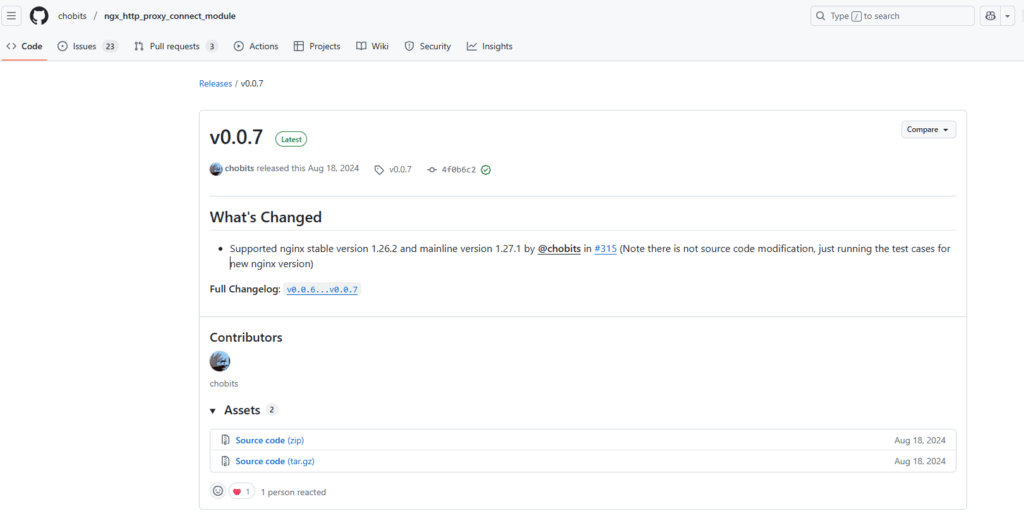Open the Compare dropdown
The image size is (1024, 528).
[x=928, y=130]
